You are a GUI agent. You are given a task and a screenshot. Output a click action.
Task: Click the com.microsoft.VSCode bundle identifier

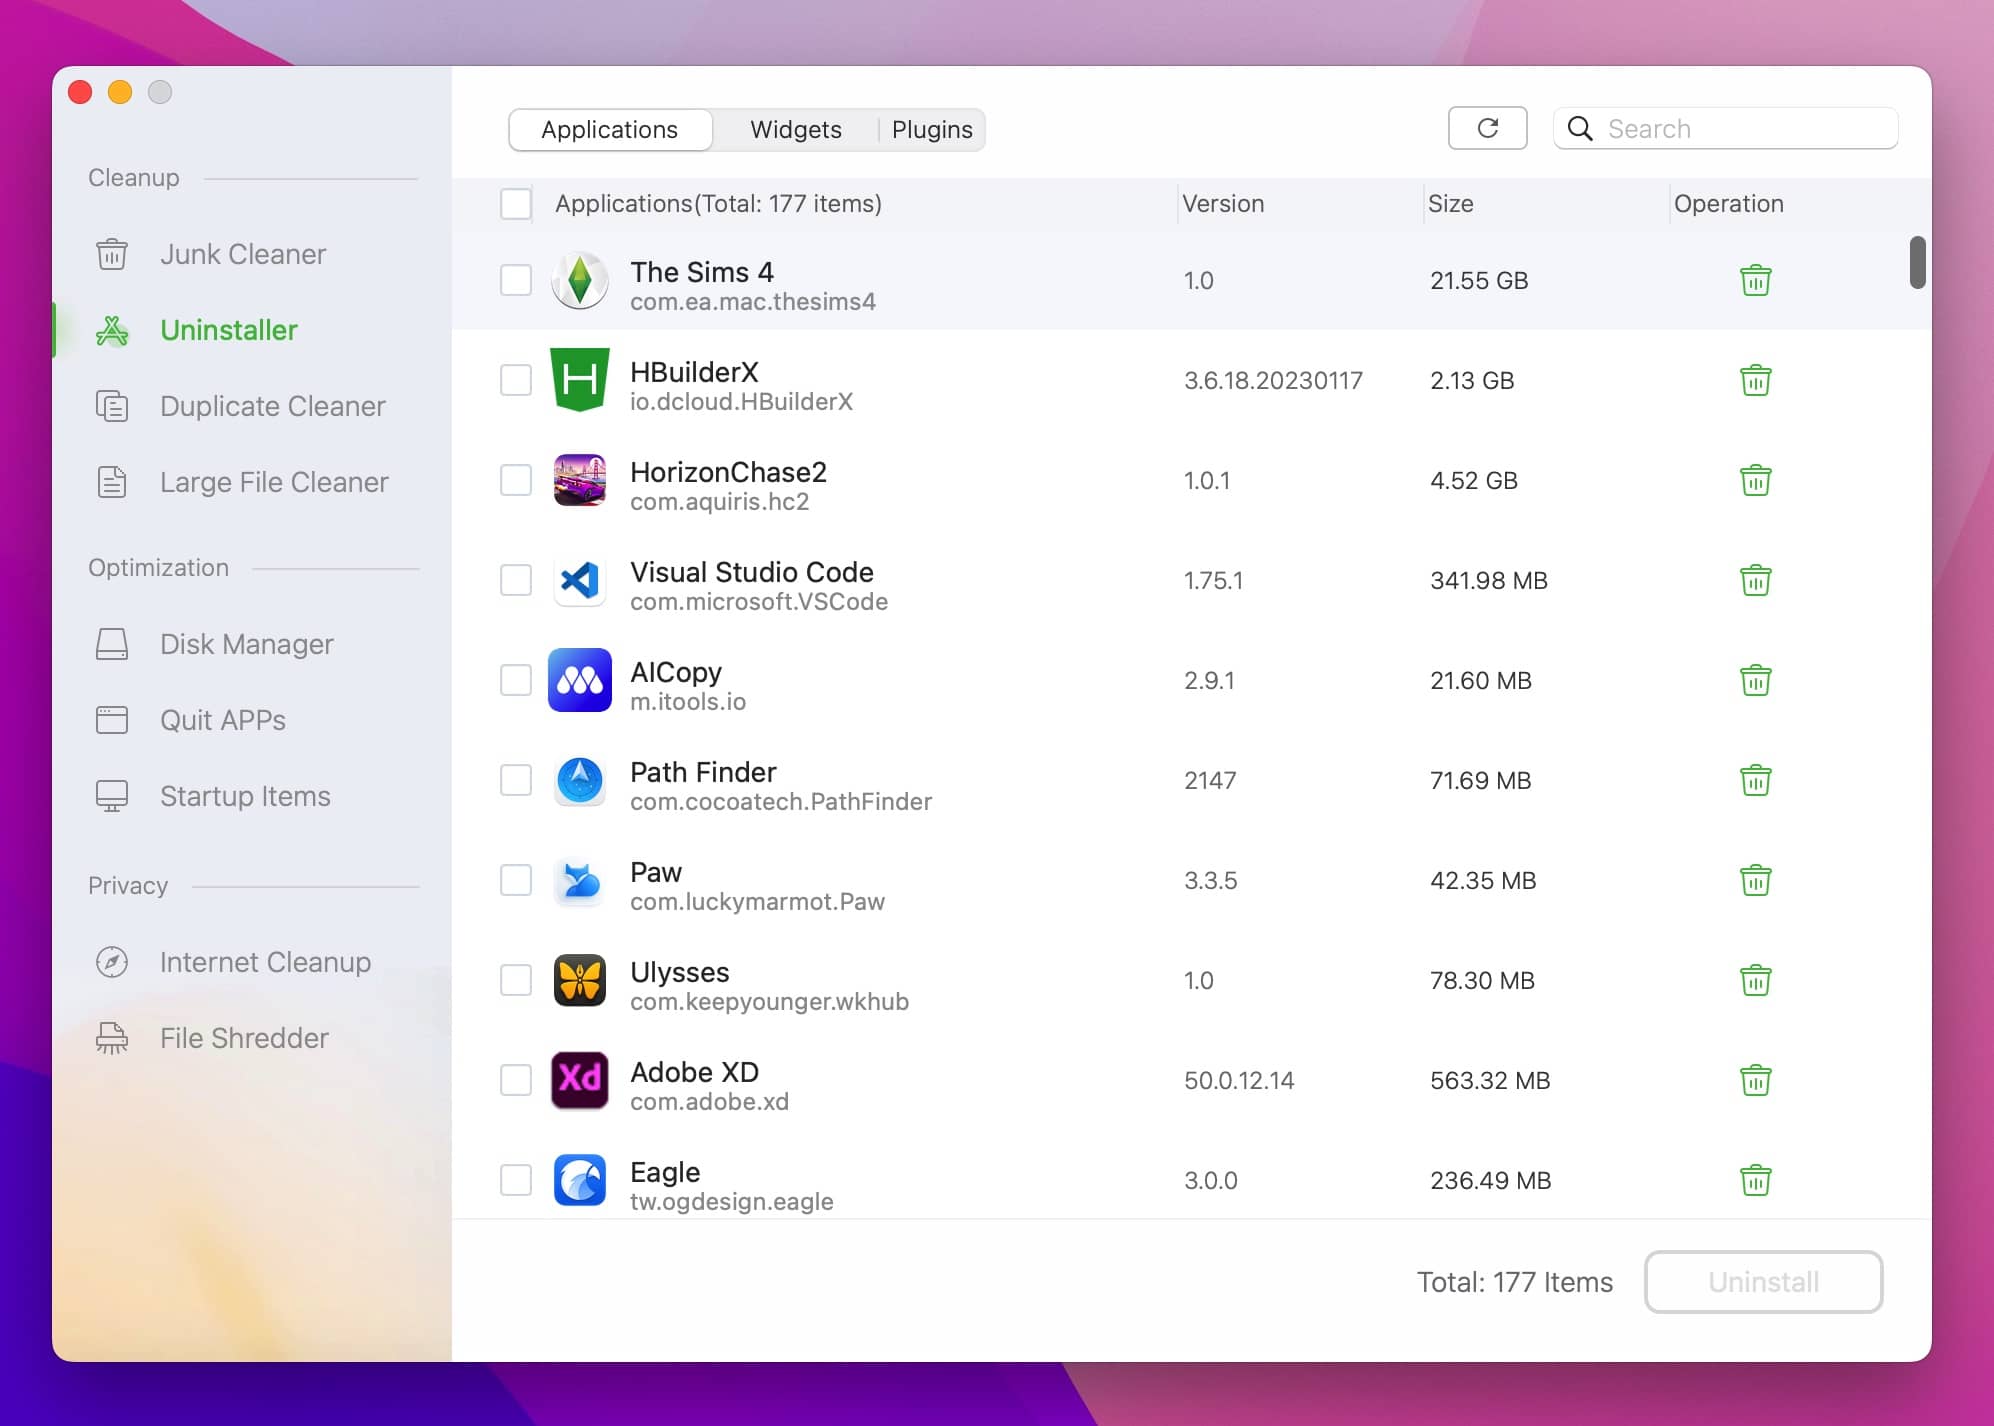pyautogui.click(x=759, y=602)
